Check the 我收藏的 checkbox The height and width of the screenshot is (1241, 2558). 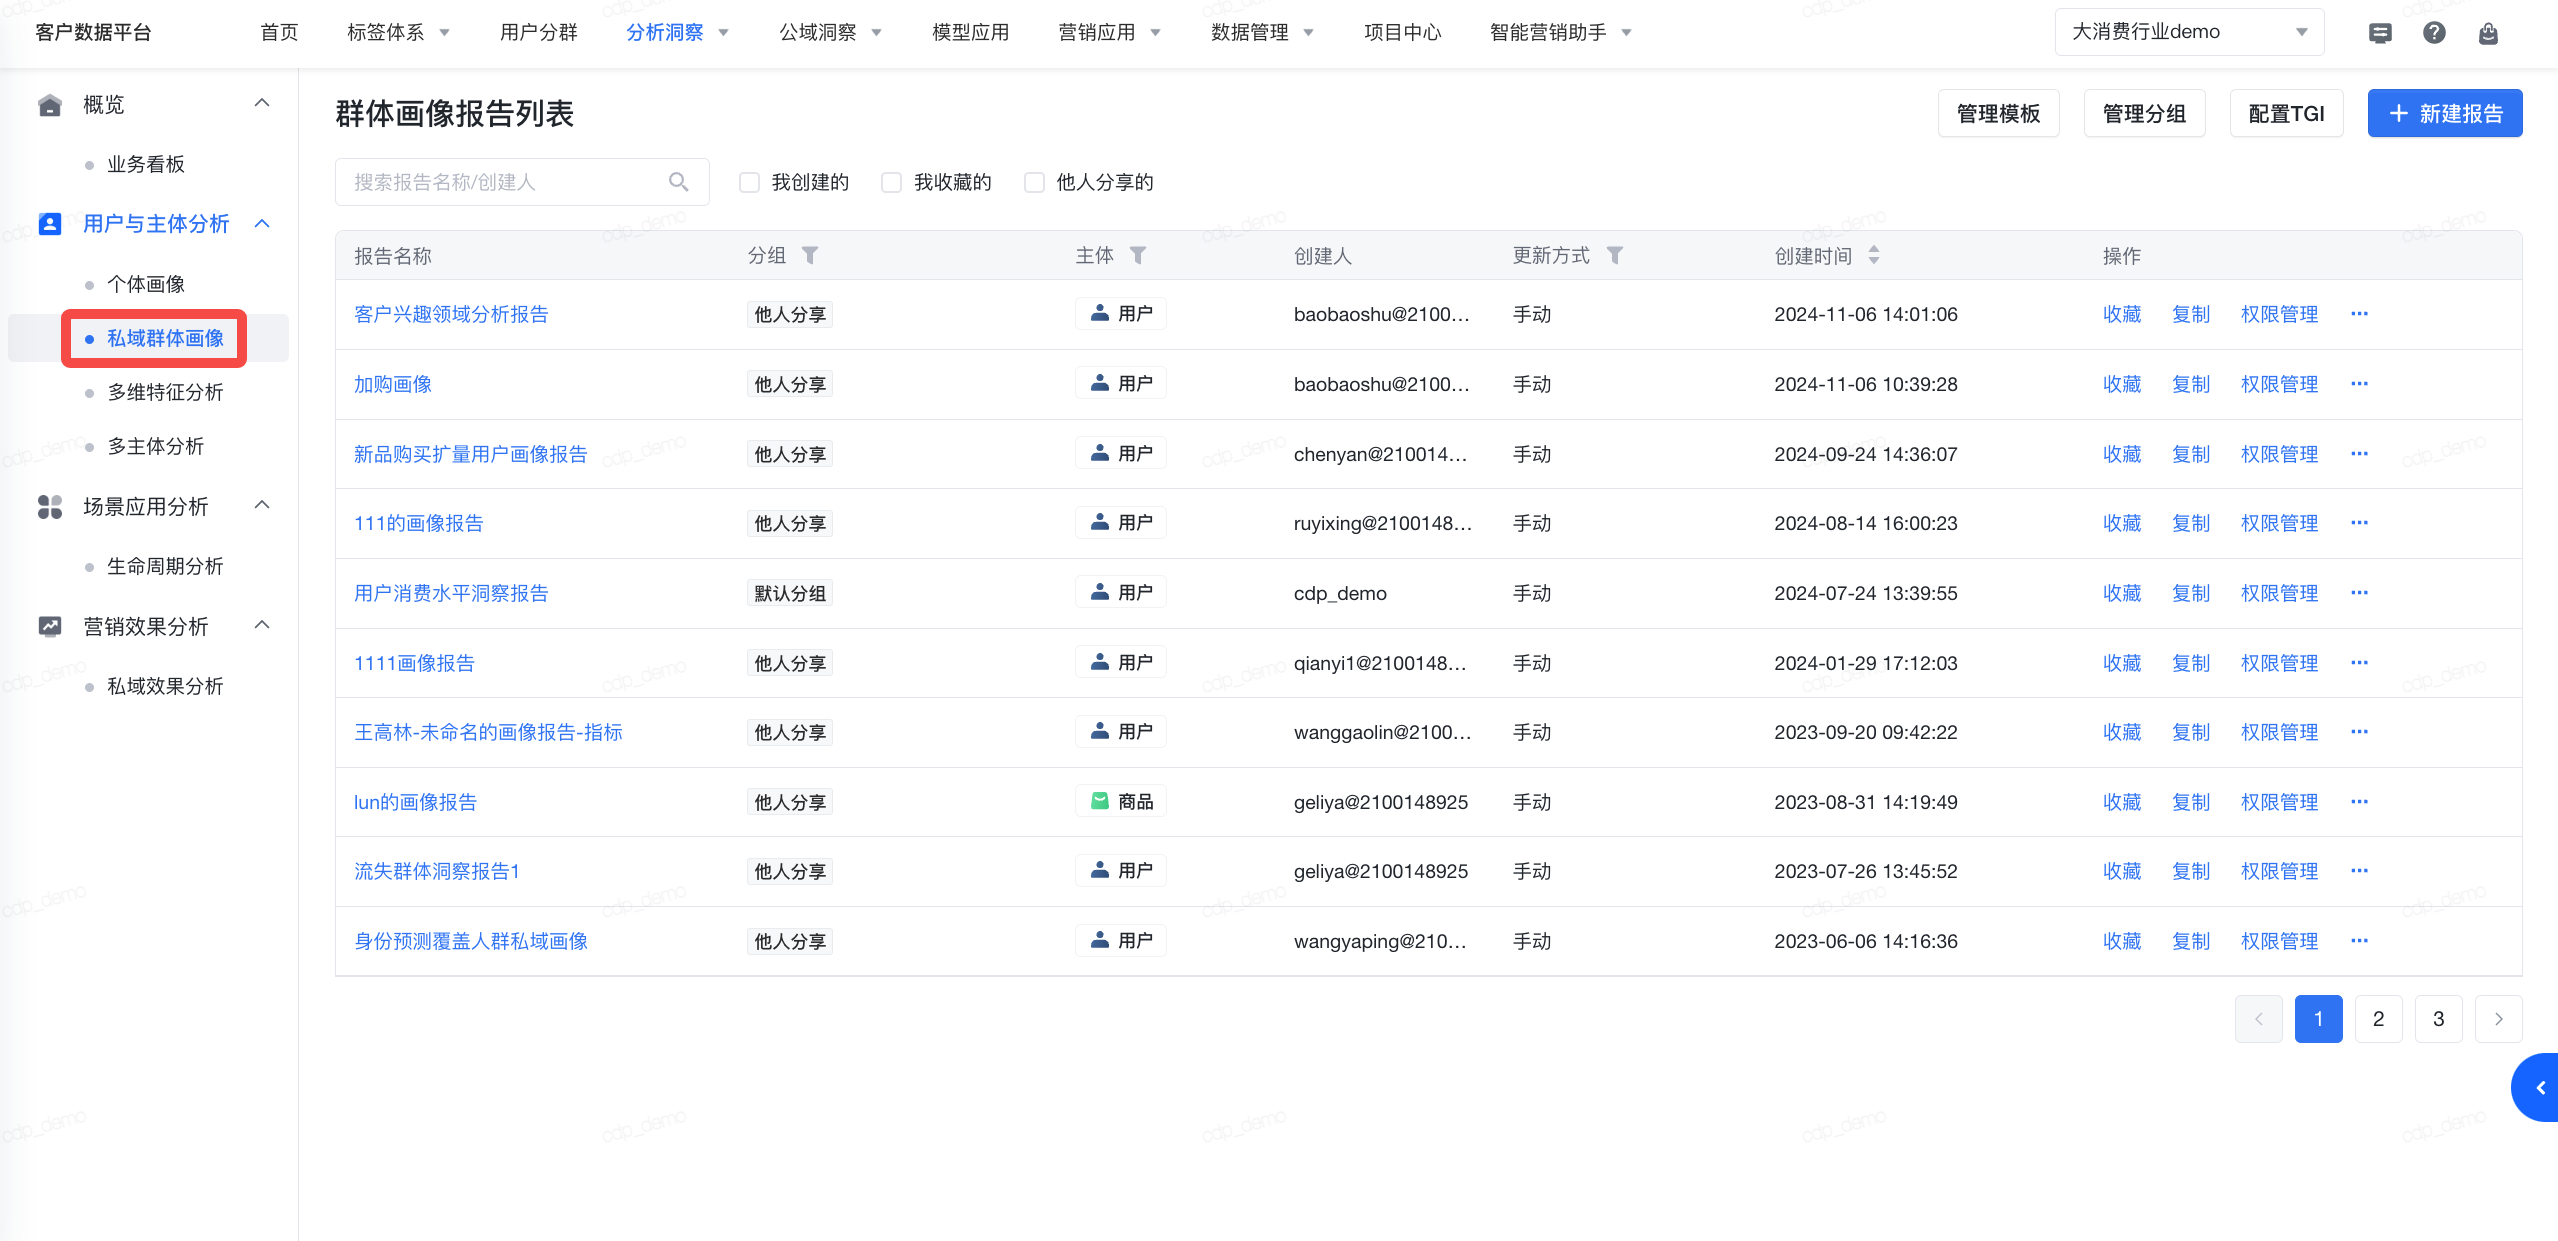coord(891,182)
